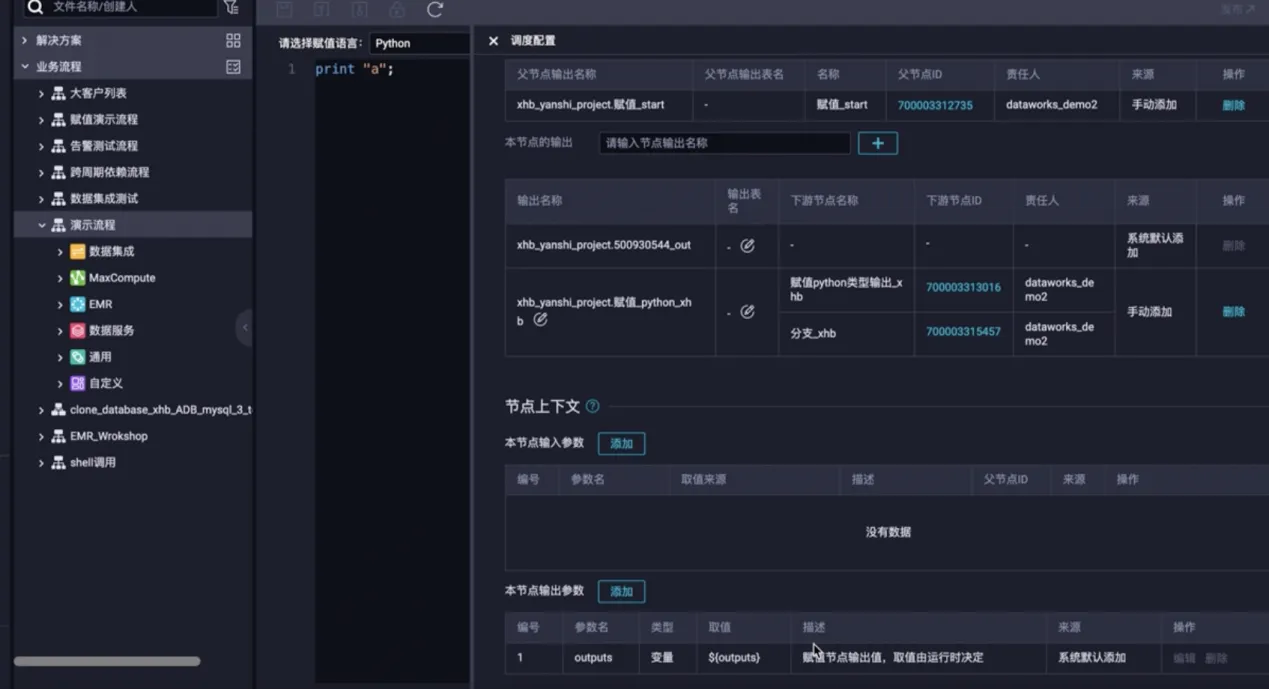The width and height of the screenshot is (1269, 689).
Task: Click the edit icon in the 500930544_out output table cell
Action: pos(747,245)
